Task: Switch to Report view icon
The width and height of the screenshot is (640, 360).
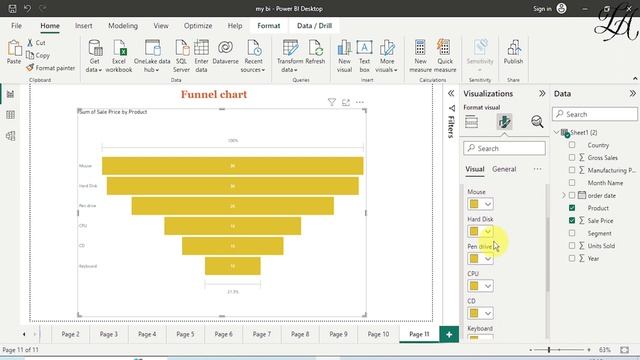Action: point(10,94)
